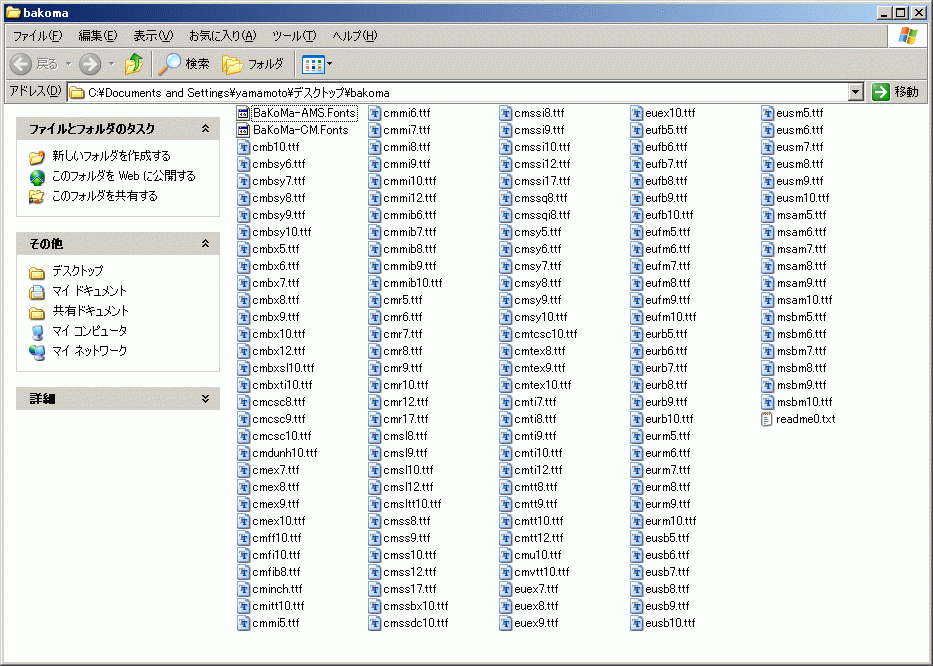This screenshot has width=933, height=666.
Task: Click the マイ ネットワーク icon in side panel
Action: tap(37, 352)
